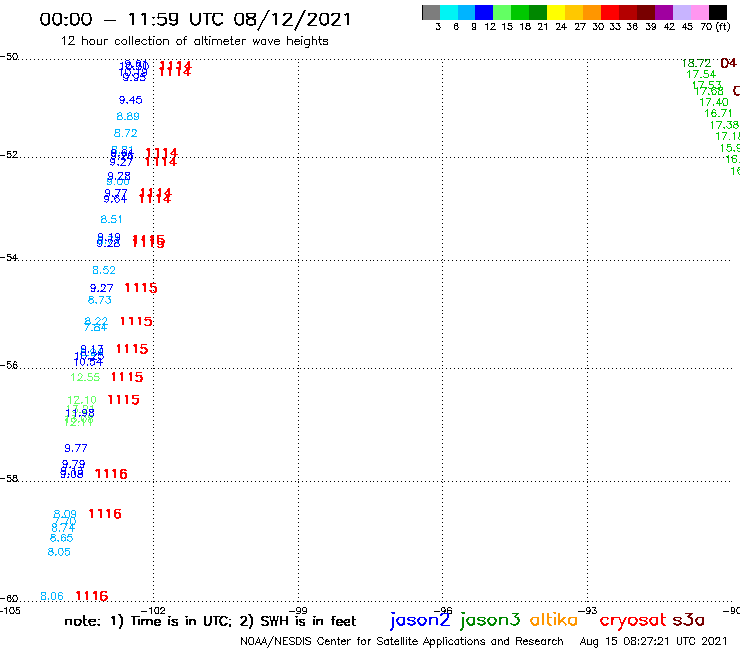Select the yellow 21-24 ft legend swatch
The image size is (740, 650).
point(556,12)
